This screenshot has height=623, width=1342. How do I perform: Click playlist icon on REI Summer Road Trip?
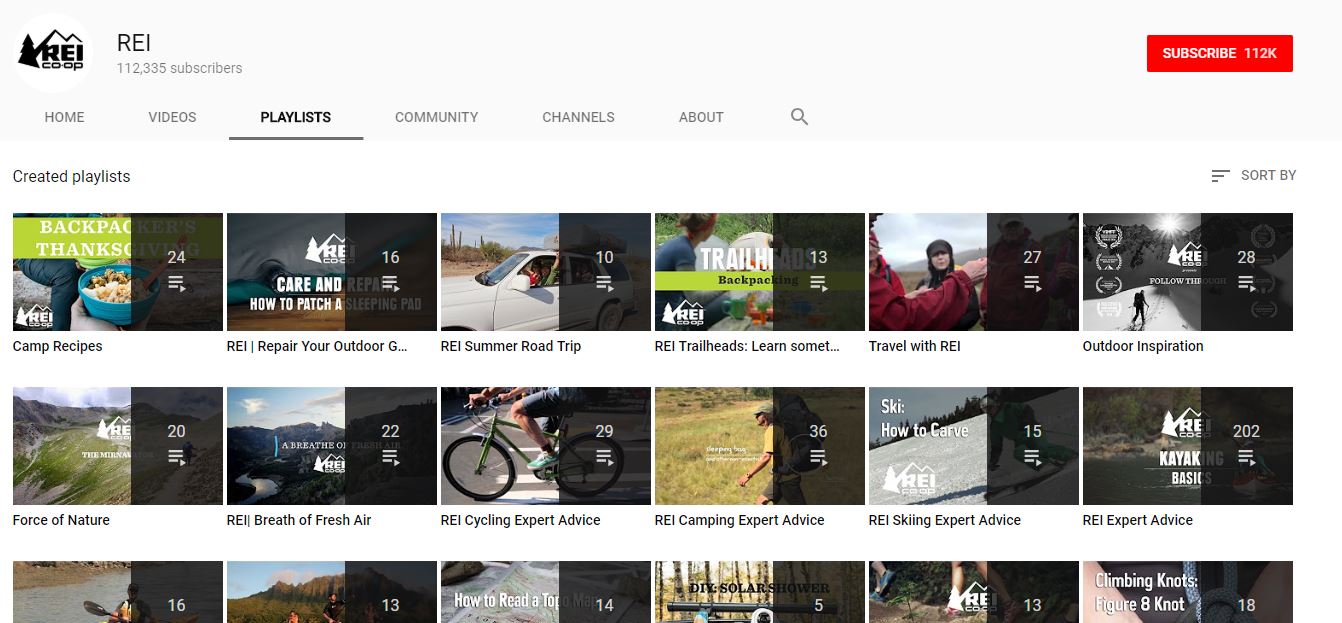(604, 284)
